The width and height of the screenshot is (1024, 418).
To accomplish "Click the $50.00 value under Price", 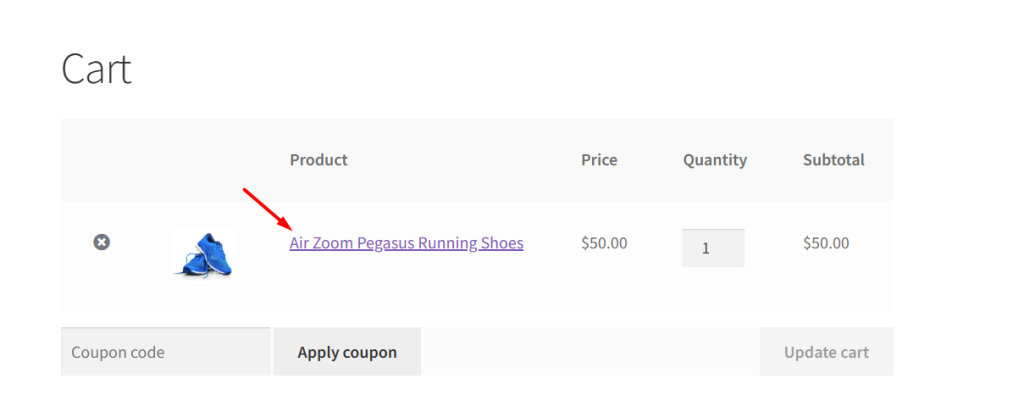I will (x=604, y=243).
